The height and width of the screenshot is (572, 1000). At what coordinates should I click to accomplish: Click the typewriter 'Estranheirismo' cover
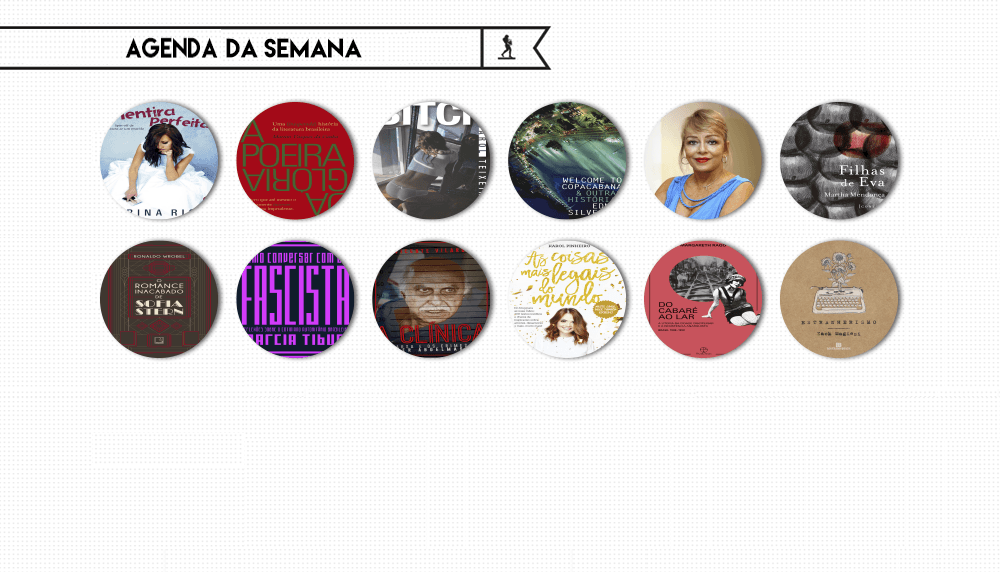839,298
